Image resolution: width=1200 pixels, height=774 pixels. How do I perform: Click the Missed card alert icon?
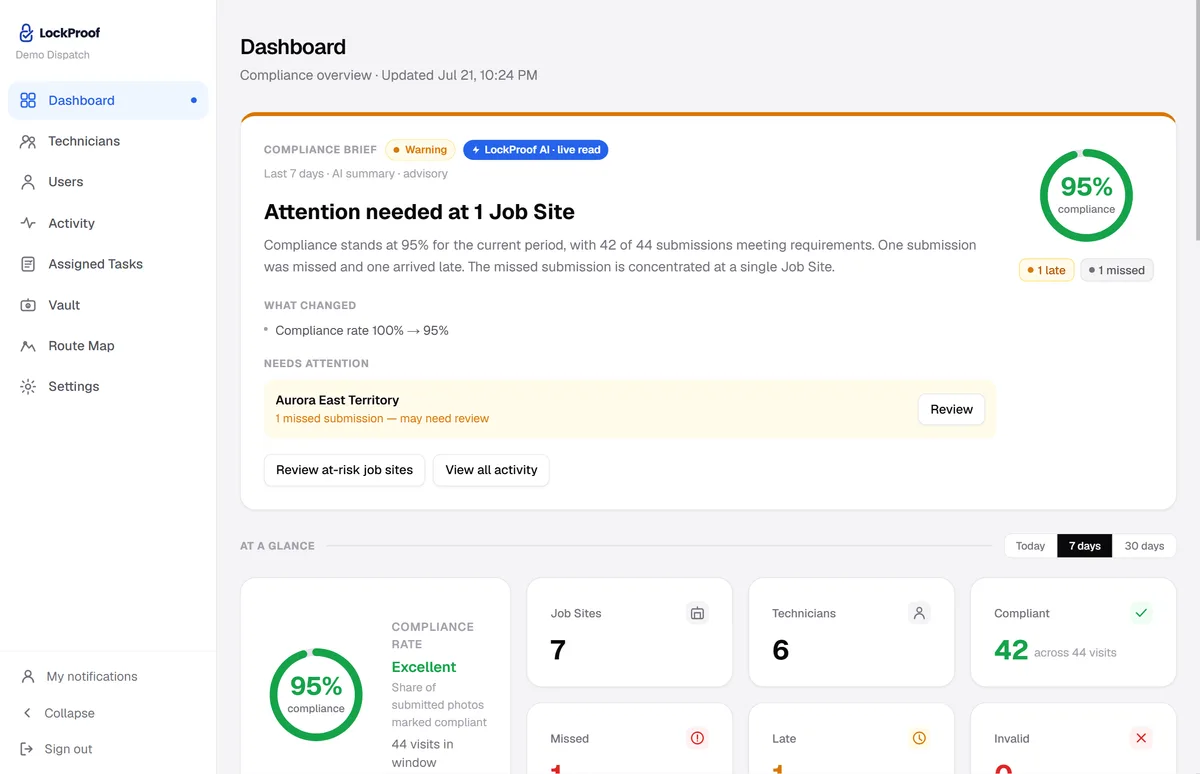[x=697, y=738]
